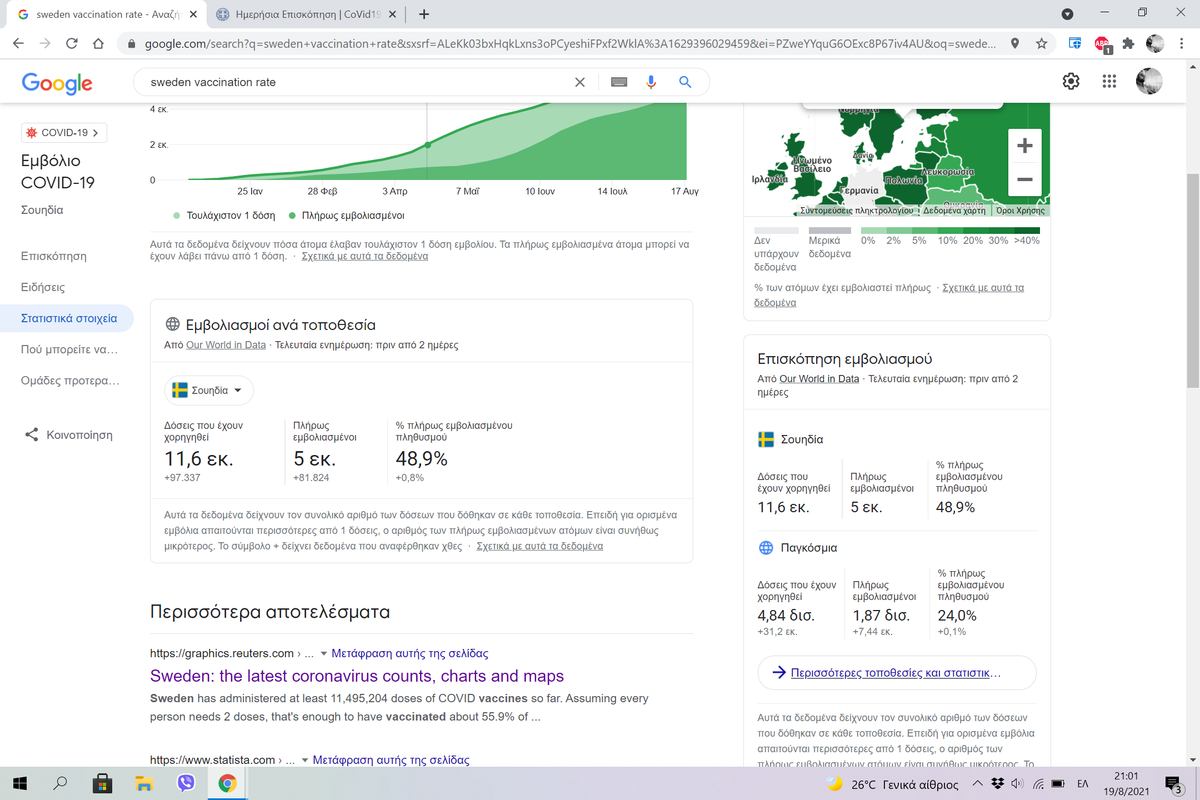1200x800 pixels.
Task: Open the Reuters result options dropdown arrow
Action: (323, 654)
